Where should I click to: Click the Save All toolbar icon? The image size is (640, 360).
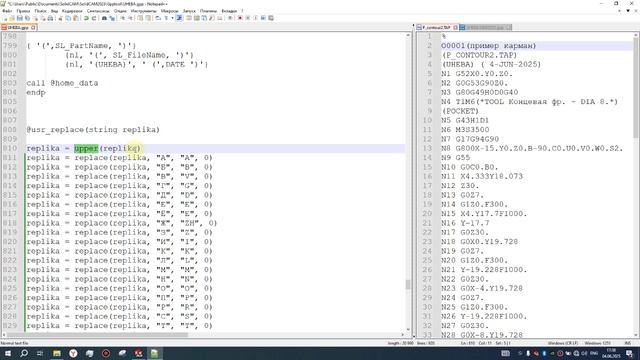[27, 18]
